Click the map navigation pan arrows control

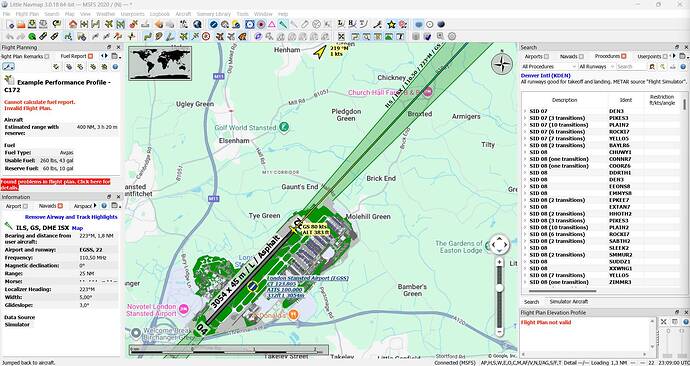coord(499,245)
